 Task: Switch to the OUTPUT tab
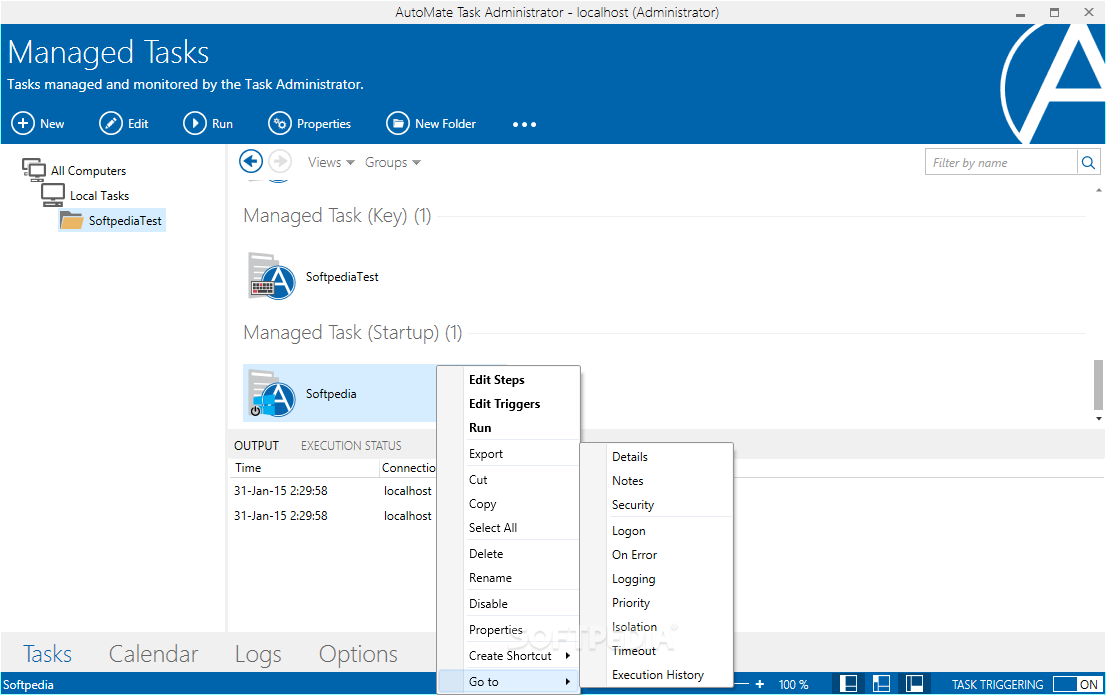pos(256,446)
